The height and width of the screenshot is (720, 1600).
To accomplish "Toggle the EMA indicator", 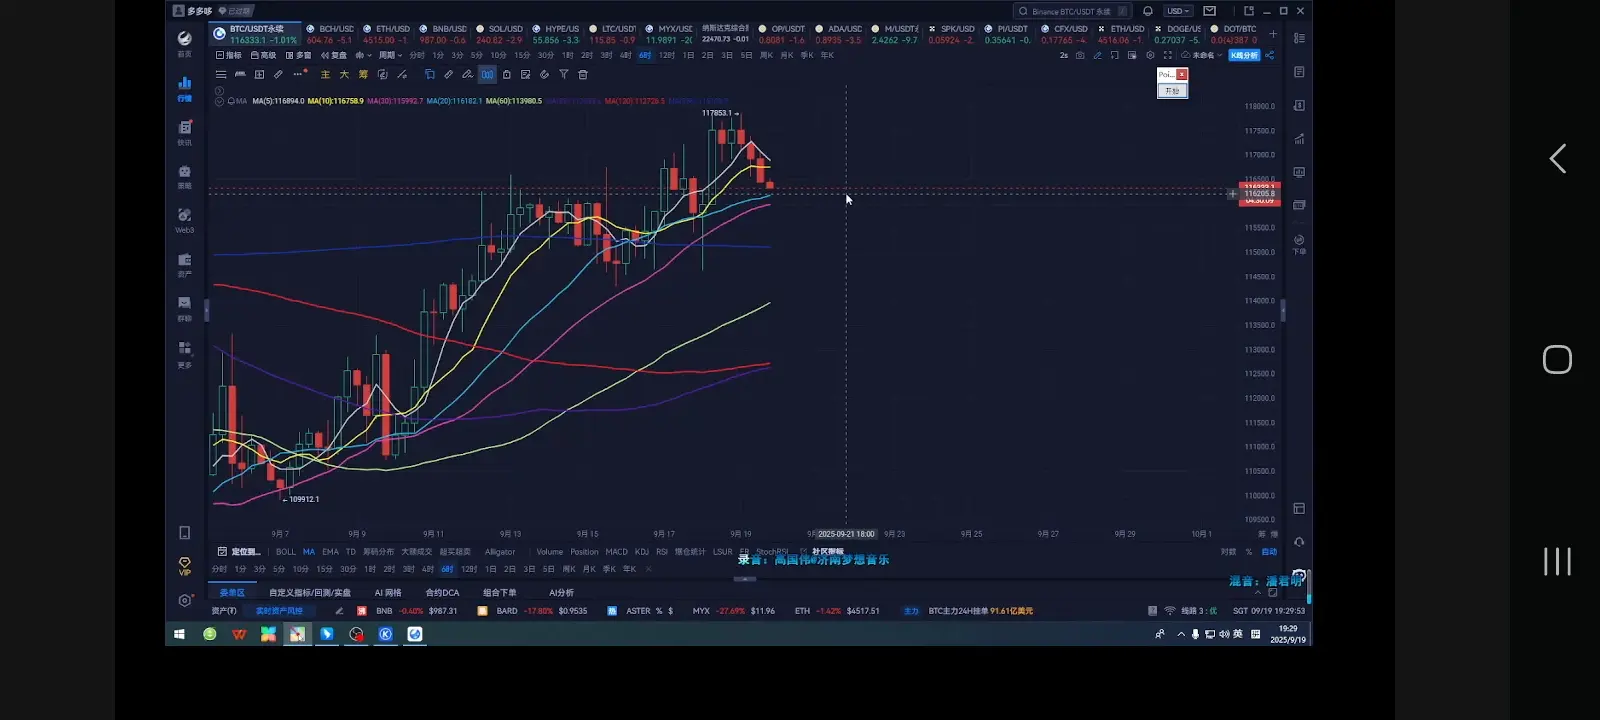I will pos(330,552).
